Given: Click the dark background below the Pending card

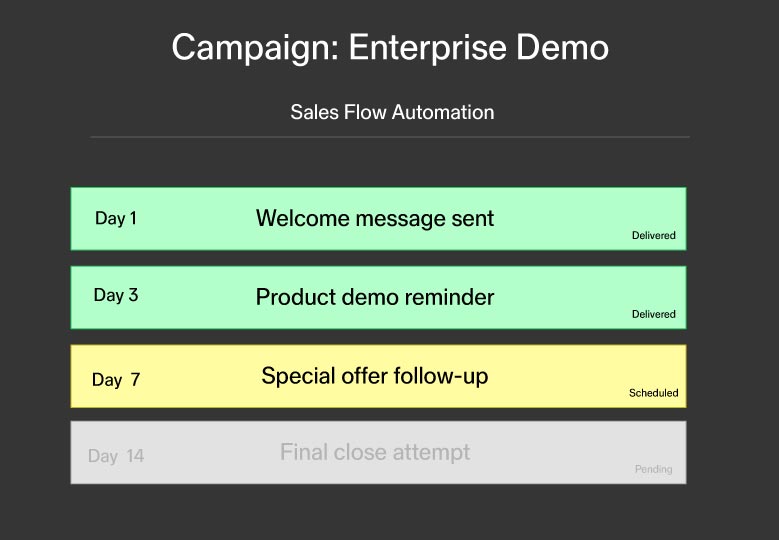Looking at the screenshot, I should pos(389,512).
